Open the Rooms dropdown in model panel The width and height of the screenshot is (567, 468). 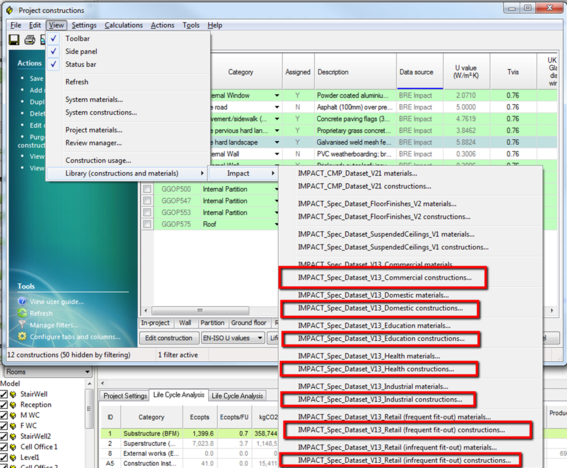point(87,372)
